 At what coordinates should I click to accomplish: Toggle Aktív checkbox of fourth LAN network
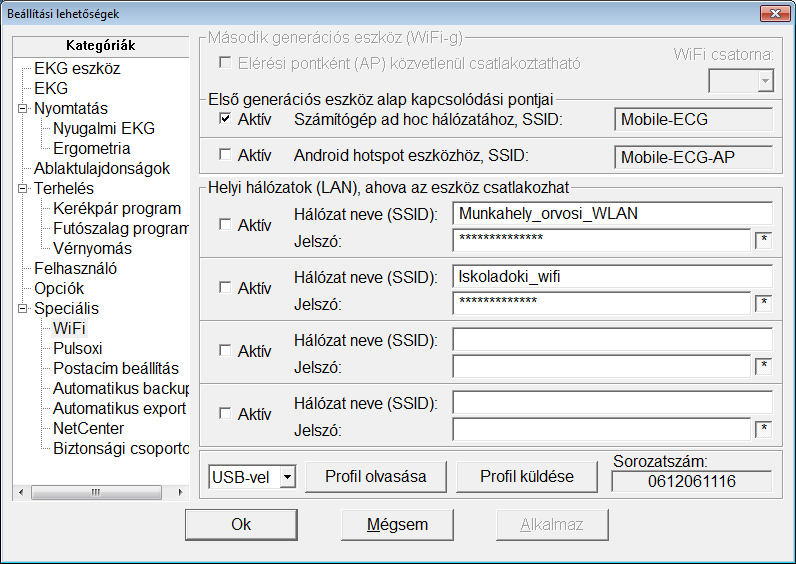click(225, 413)
